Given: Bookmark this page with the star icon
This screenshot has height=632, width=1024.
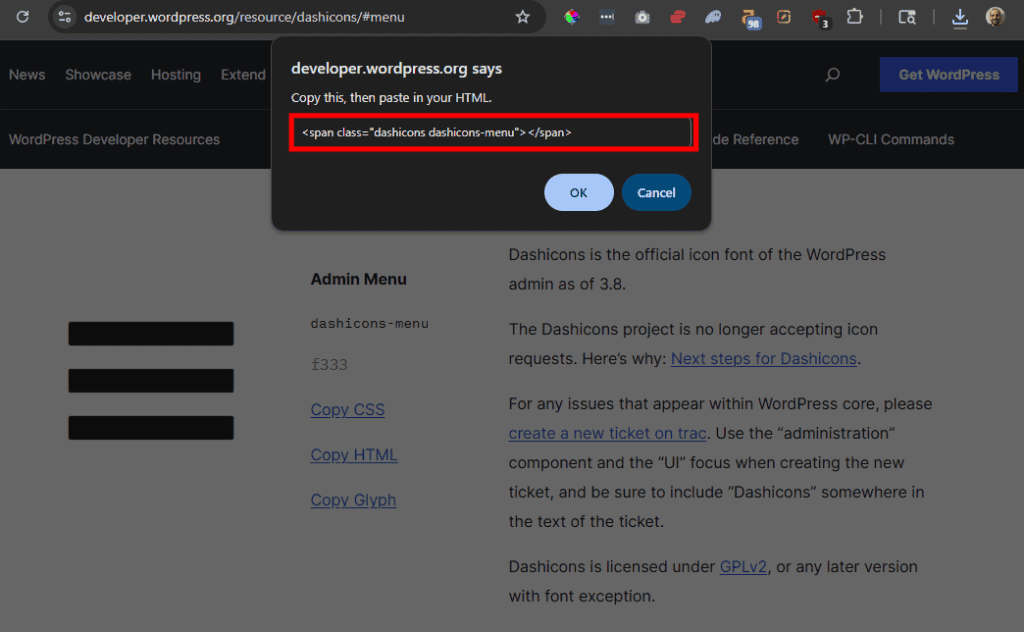Looking at the screenshot, I should pos(522,17).
